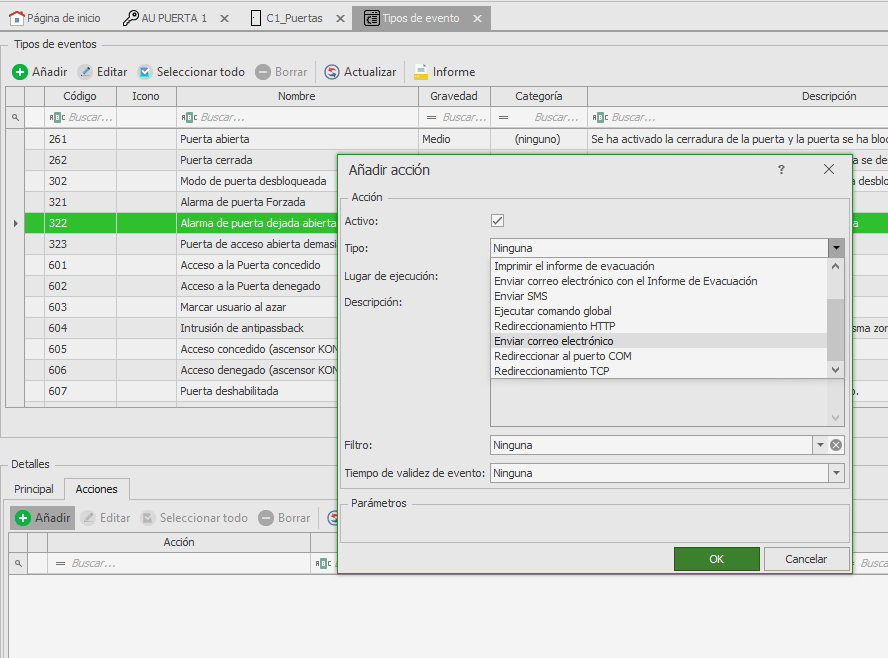Select the Ejecutar comando global option
The image size is (888, 658).
[659, 311]
